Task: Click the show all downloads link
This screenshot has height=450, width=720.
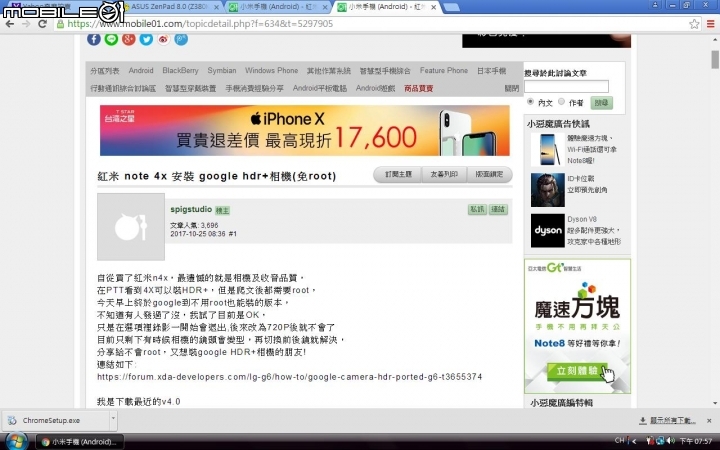Action: 672,420
